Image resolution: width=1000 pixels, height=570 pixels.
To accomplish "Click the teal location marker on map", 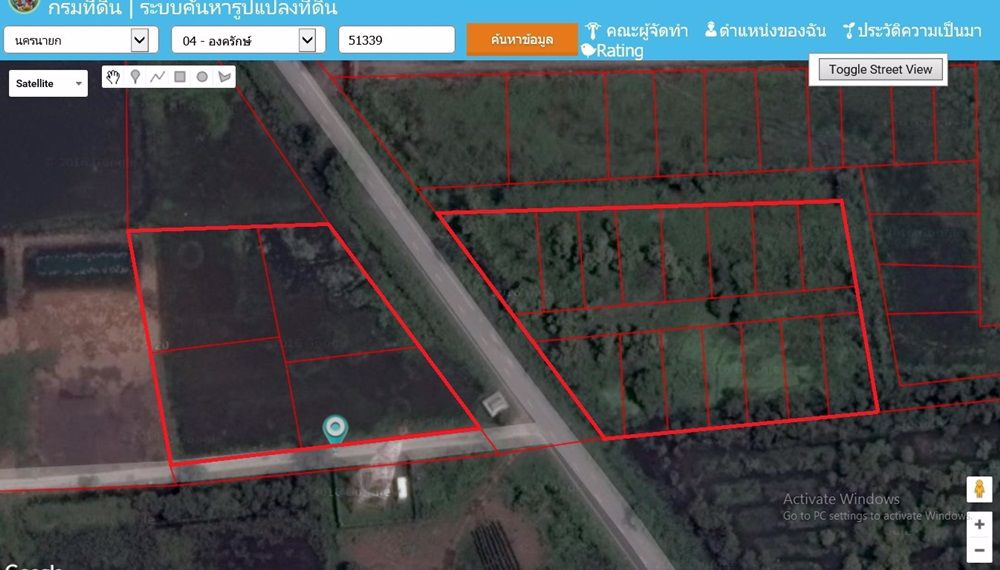I will pyautogui.click(x=336, y=428).
